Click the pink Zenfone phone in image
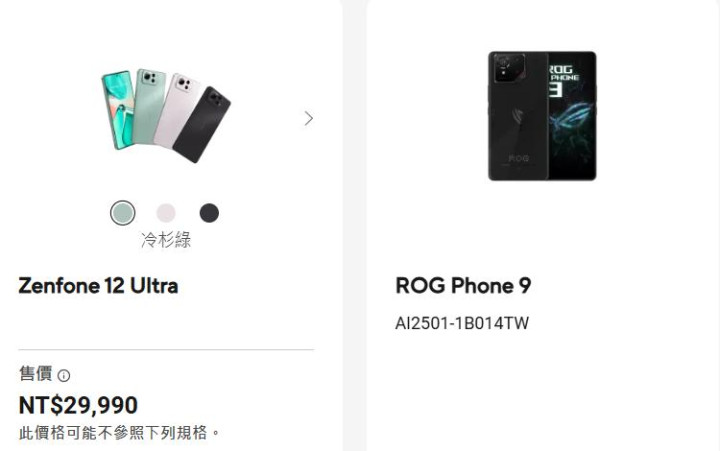The height and width of the screenshot is (451, 720). tap(177, 110)
